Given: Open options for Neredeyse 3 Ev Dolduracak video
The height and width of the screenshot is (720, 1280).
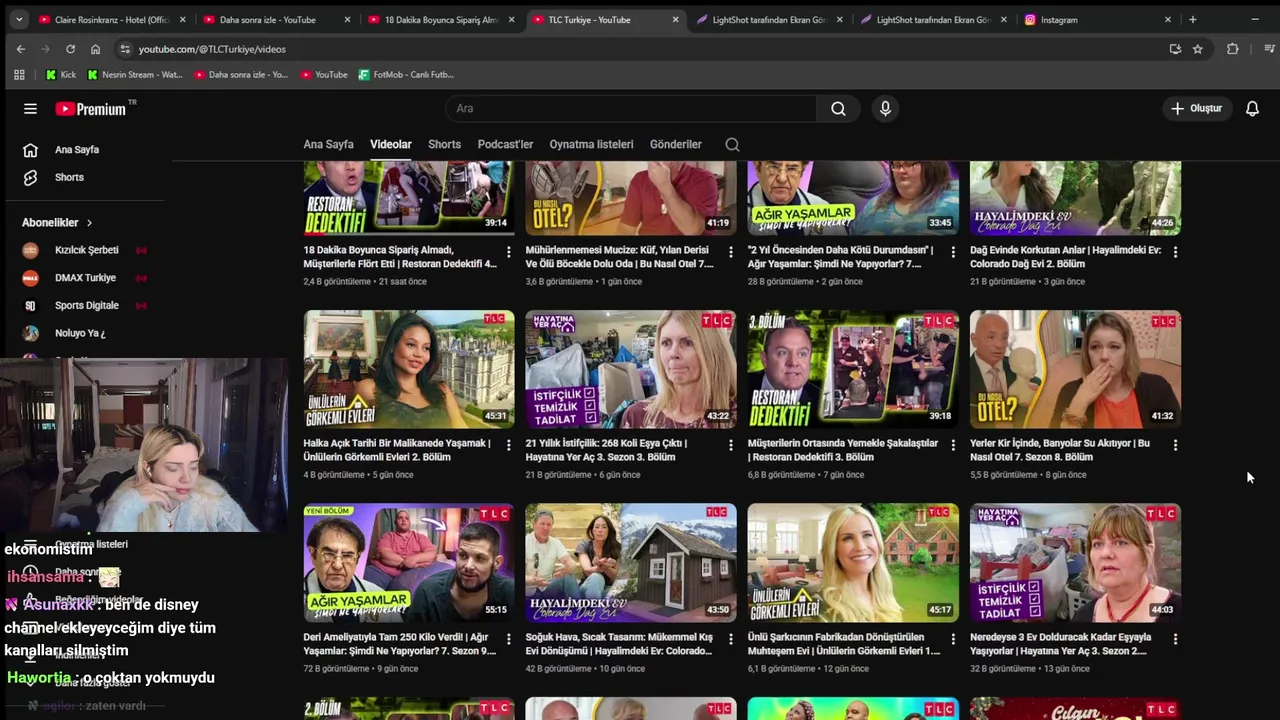Looking at the screenshot, I should [1174, 638].
